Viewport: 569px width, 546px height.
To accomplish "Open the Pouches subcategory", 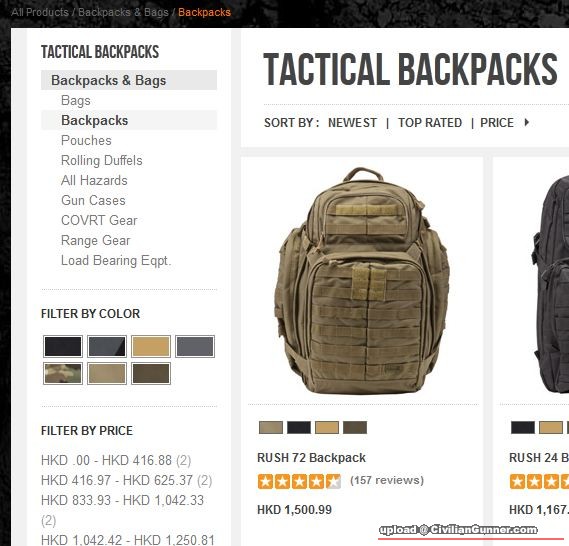I will click(86, 140).
